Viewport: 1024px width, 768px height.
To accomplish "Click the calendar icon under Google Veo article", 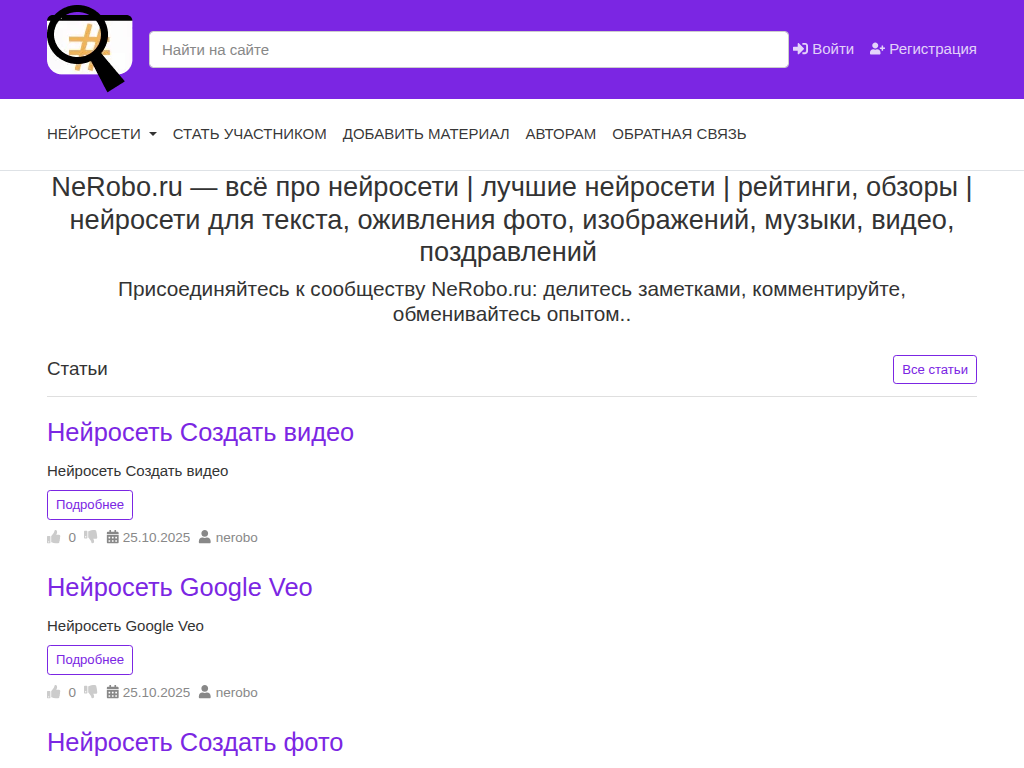I will 111,692.
